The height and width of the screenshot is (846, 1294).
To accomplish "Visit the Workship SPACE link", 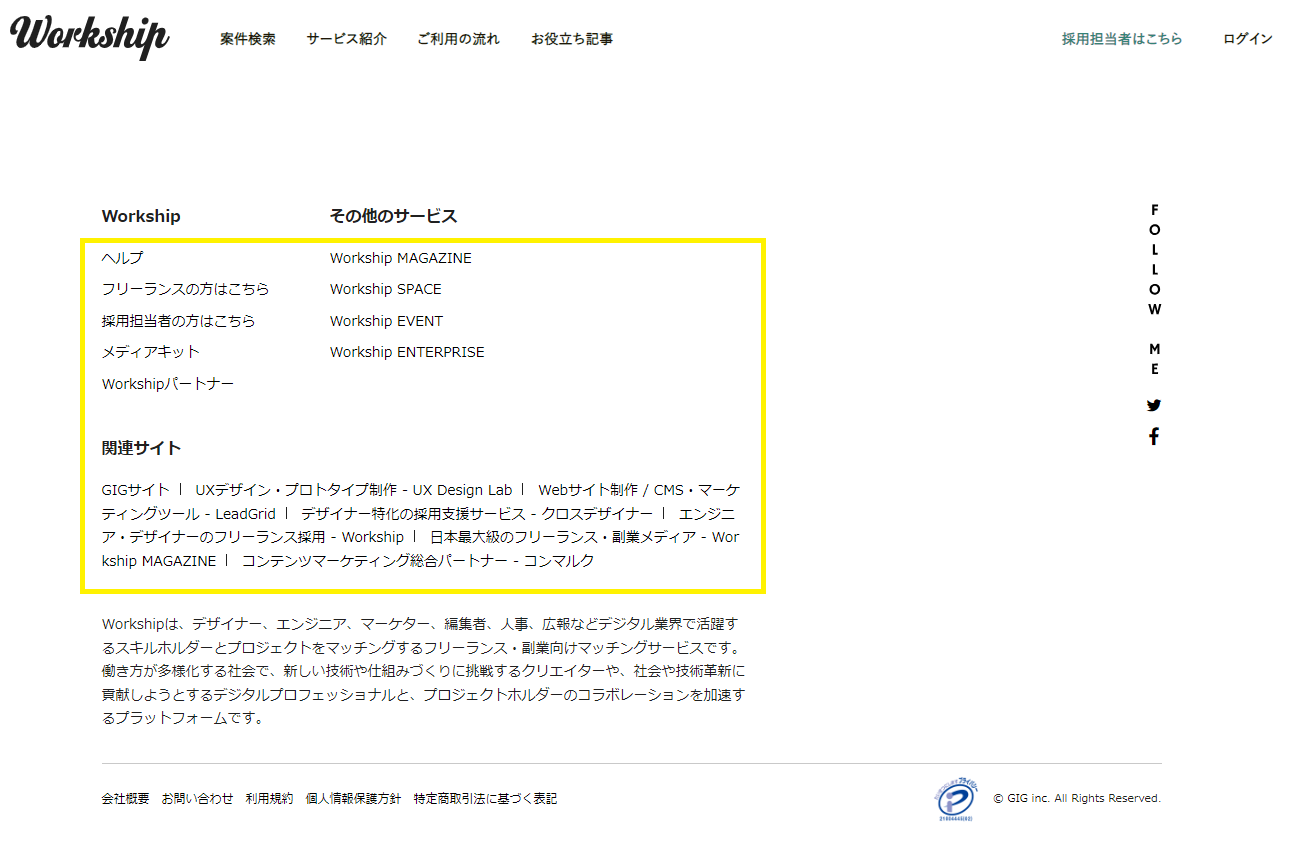I will pyautogui.click(x=386, y=289).
